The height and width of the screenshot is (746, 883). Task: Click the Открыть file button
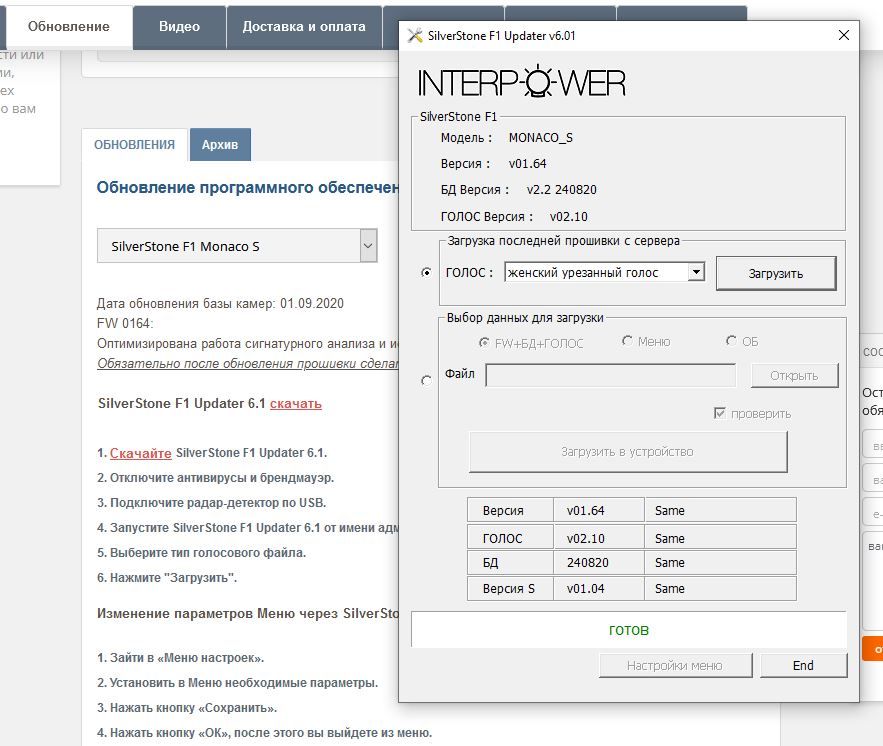point(793,375)
